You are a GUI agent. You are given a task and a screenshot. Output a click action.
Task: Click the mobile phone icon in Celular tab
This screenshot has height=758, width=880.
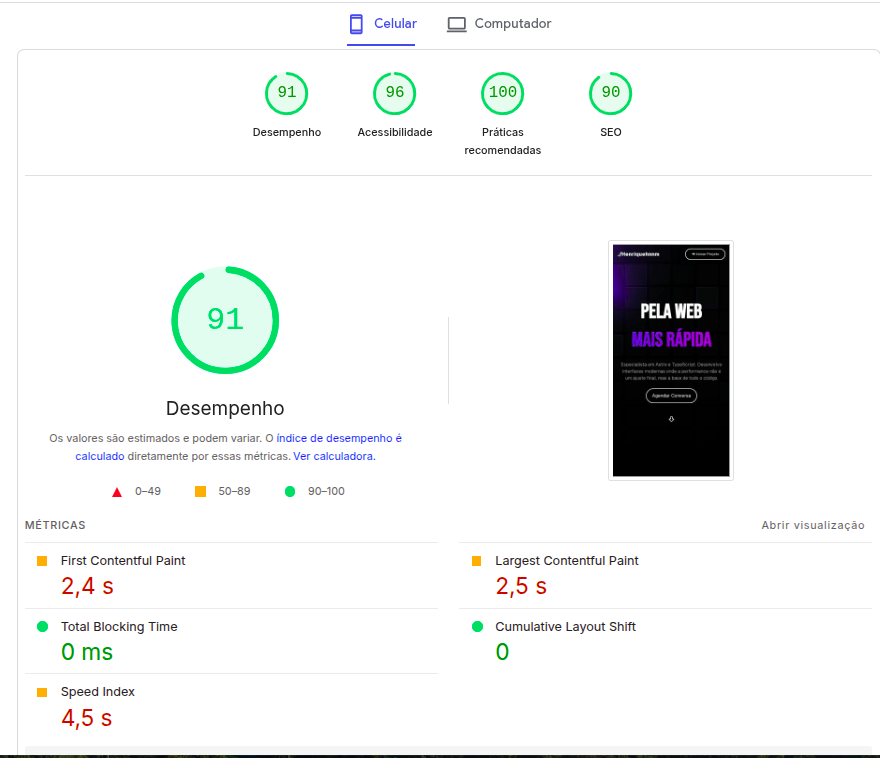click(356, 24)
